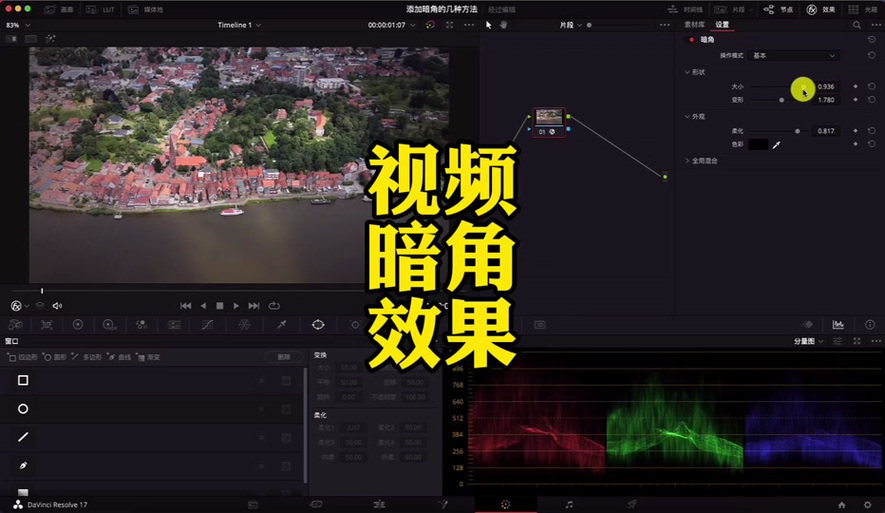Mute audio with the speaker icon
The height and width of the screenshot is (513, 885).
57,306
